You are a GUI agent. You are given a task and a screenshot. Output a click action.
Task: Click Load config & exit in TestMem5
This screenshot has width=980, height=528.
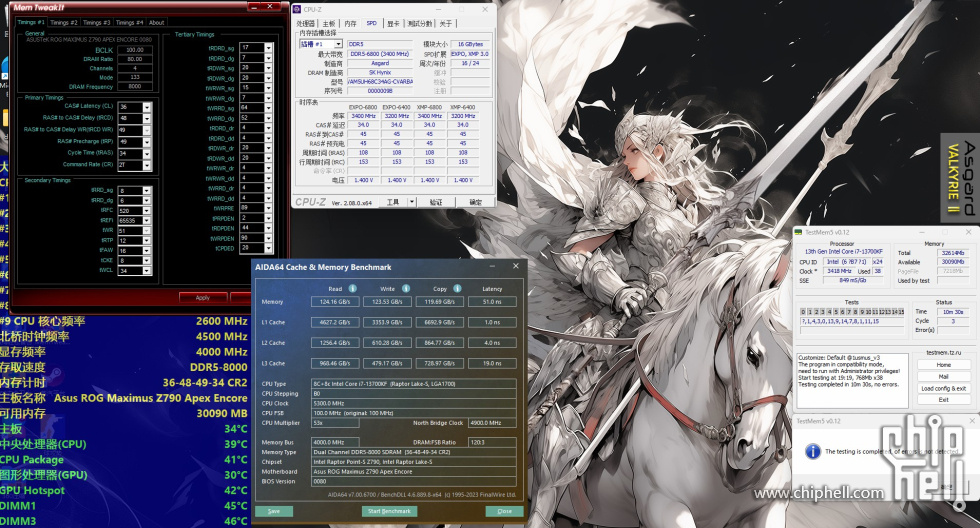[x=944, y=389]
